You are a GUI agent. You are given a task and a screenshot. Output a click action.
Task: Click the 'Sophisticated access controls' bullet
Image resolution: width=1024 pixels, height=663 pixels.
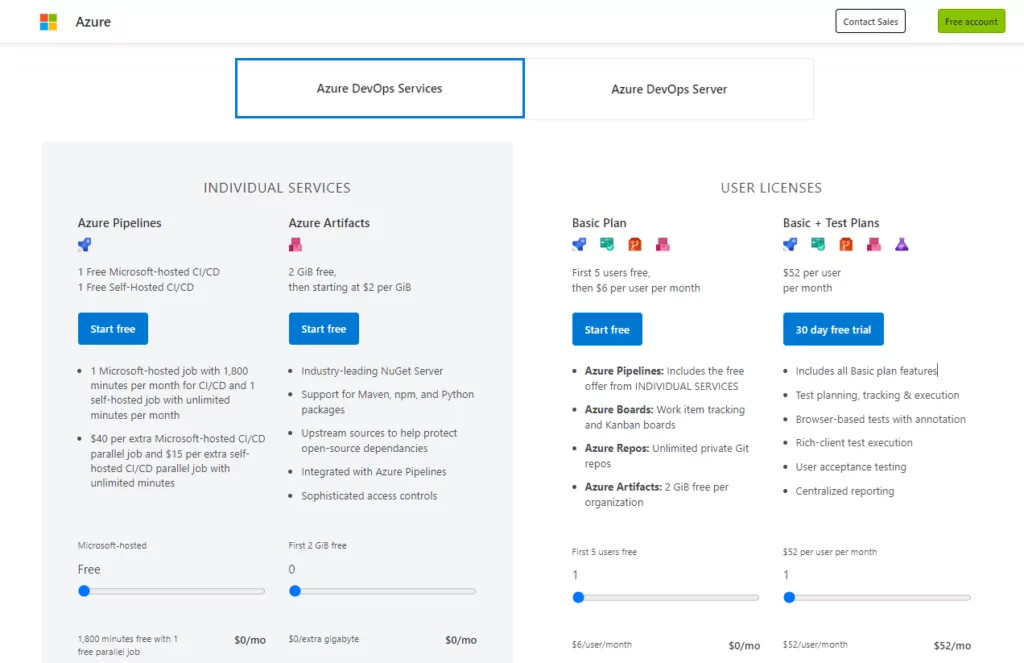pos(369,496)
